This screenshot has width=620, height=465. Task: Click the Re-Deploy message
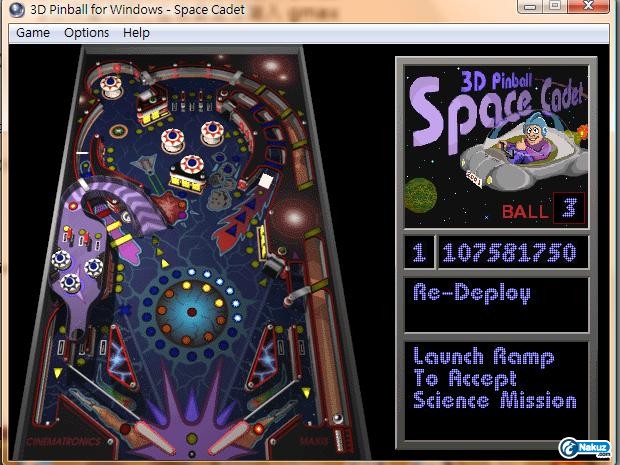[x=472, y=294]
